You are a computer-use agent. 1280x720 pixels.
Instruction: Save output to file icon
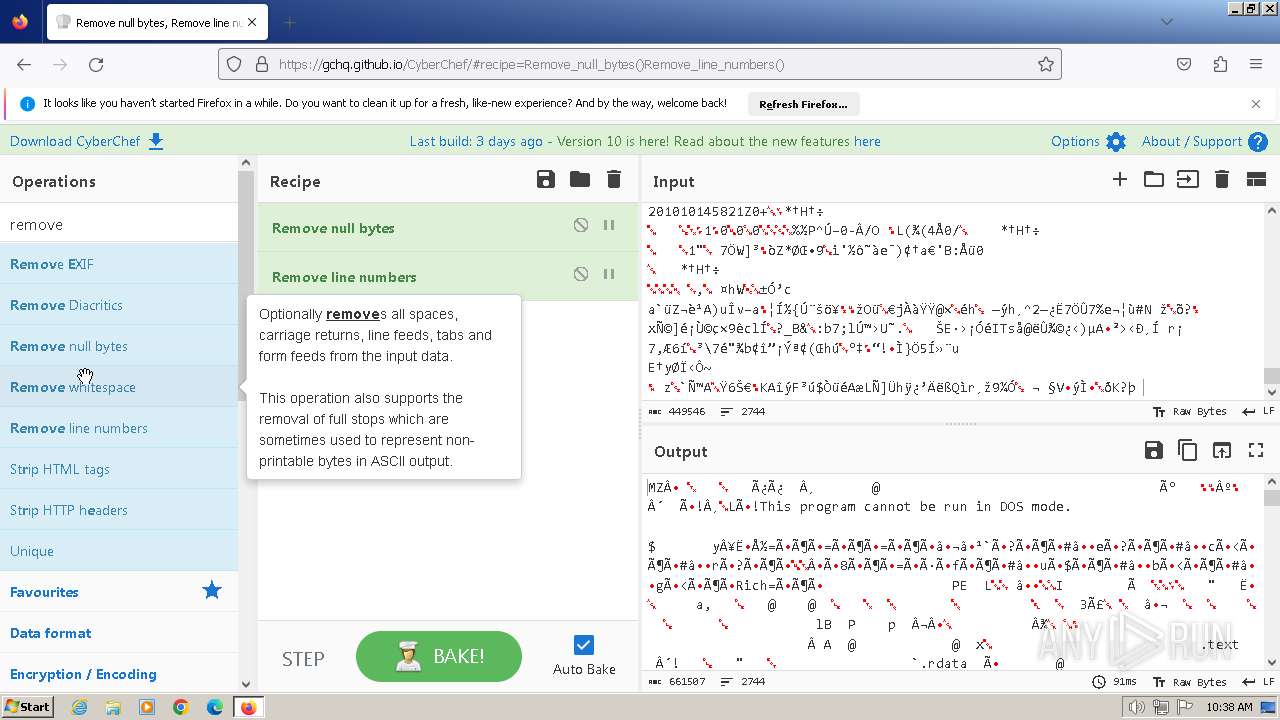[1153, 451]
